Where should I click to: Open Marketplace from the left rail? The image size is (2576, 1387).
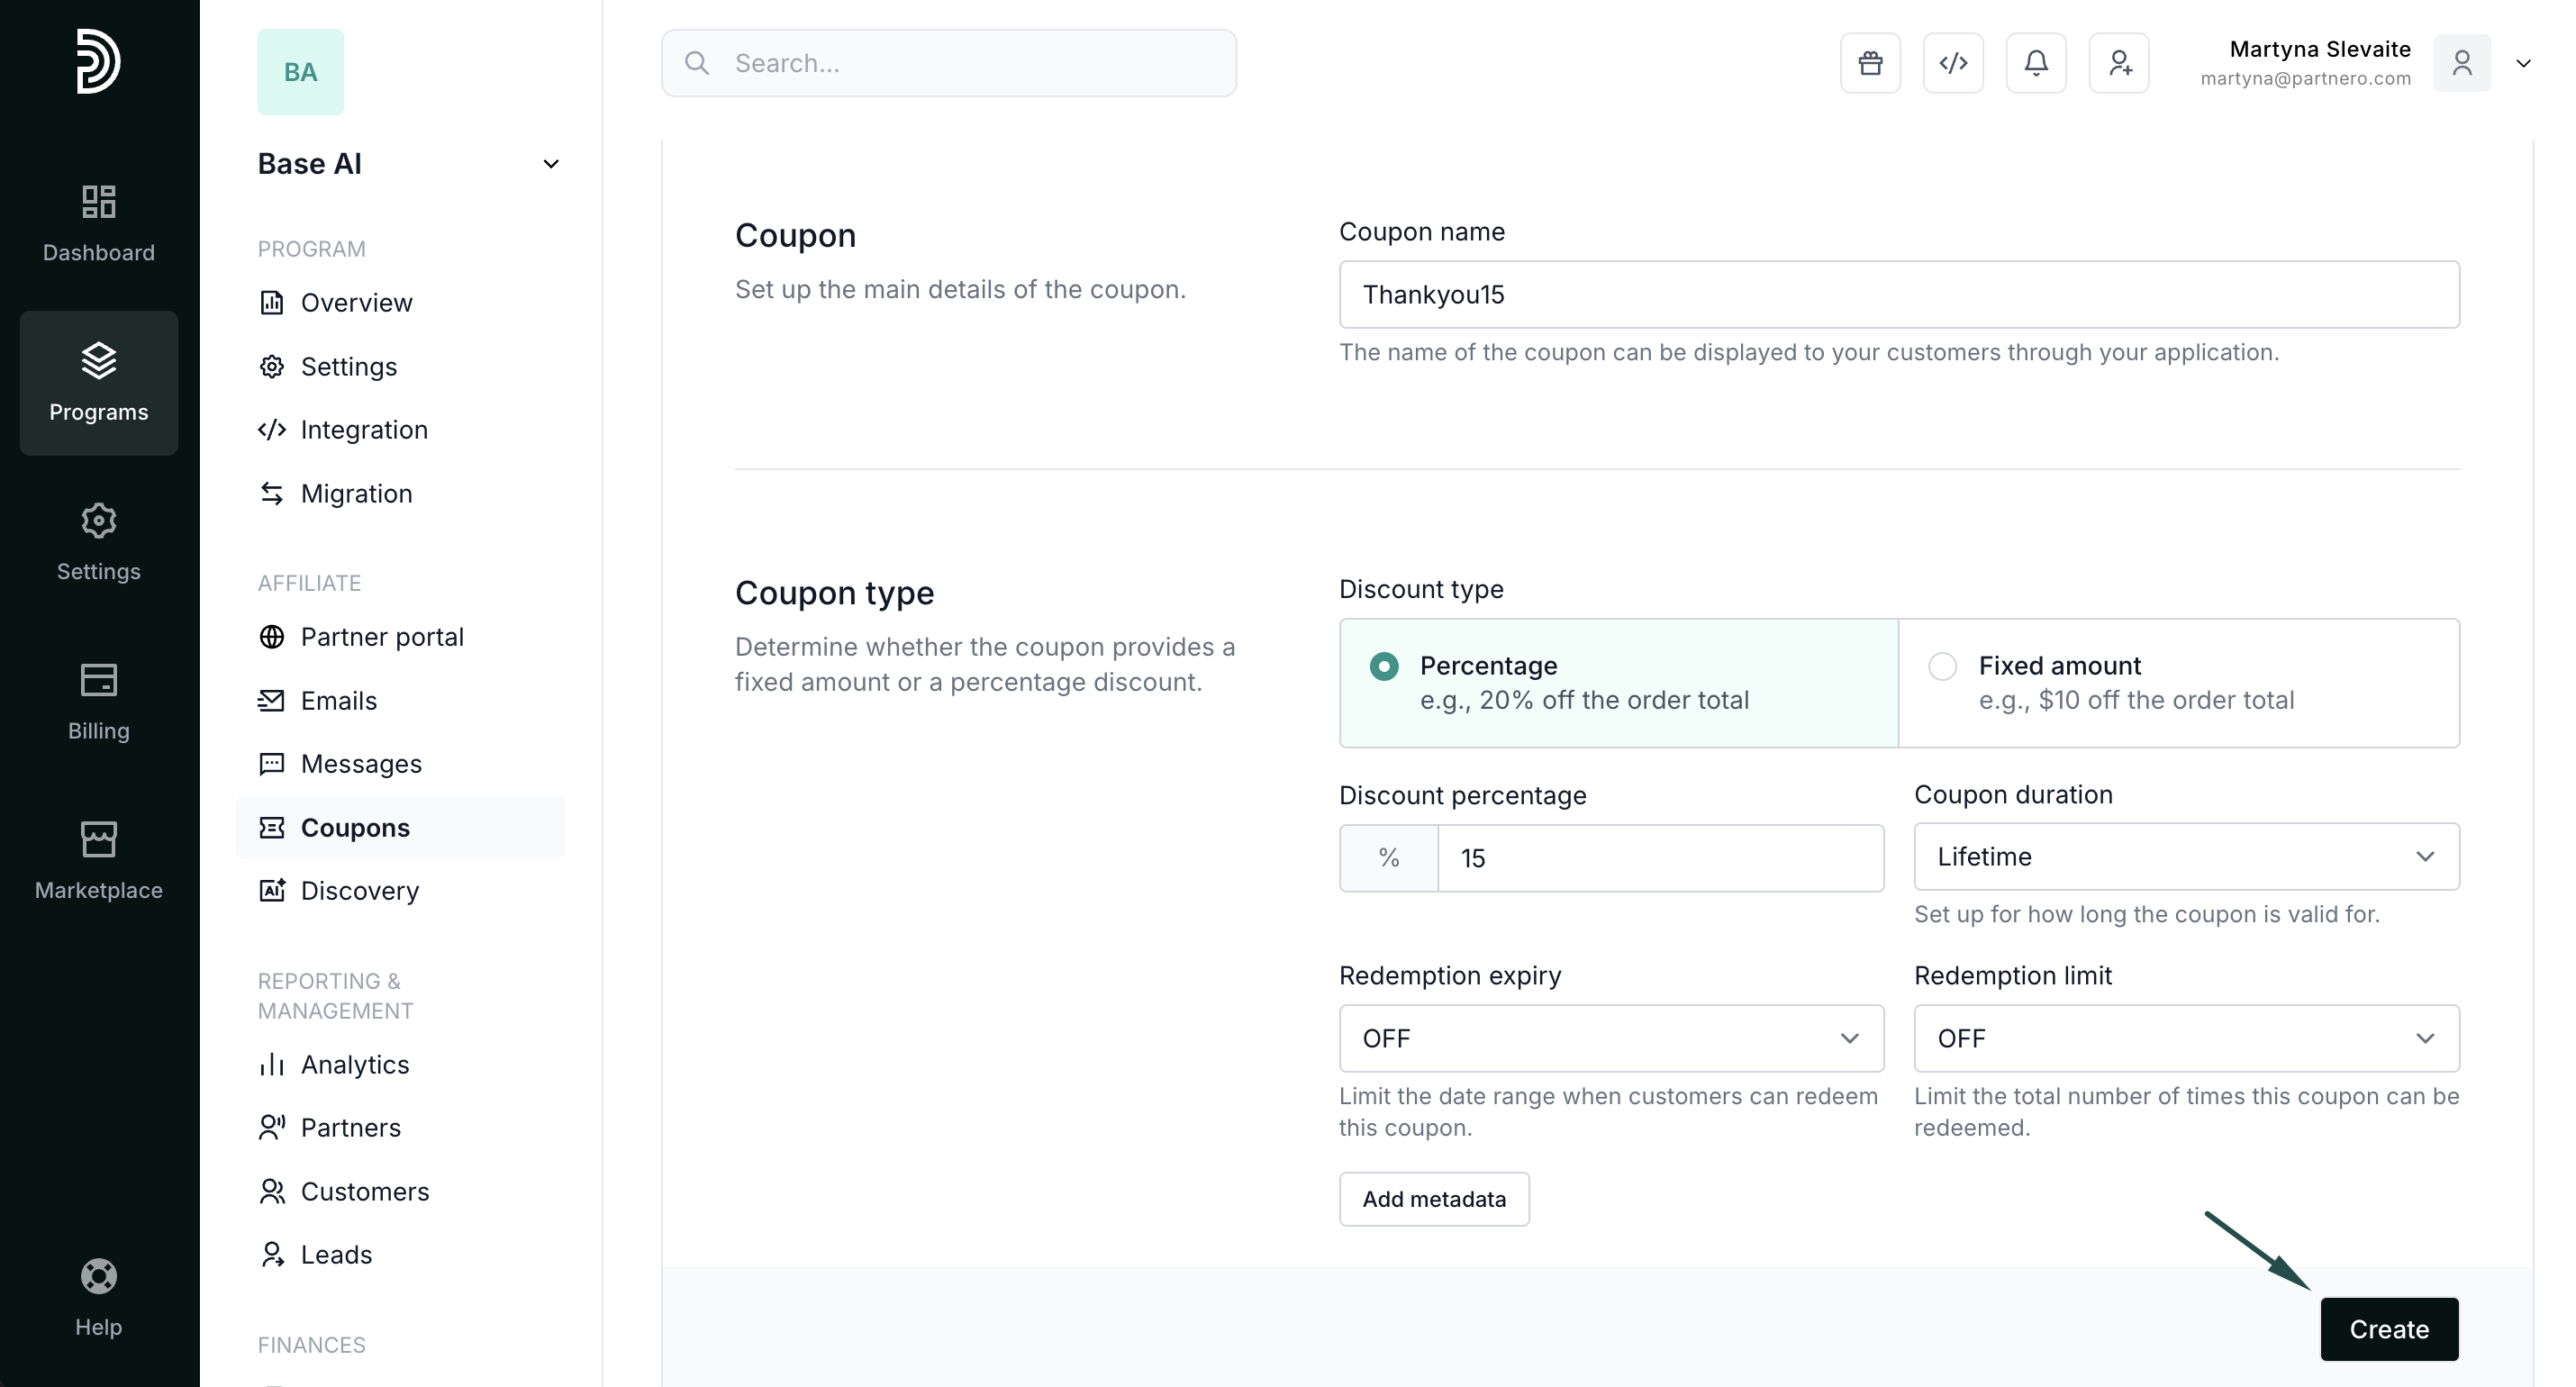coord(98,860)
